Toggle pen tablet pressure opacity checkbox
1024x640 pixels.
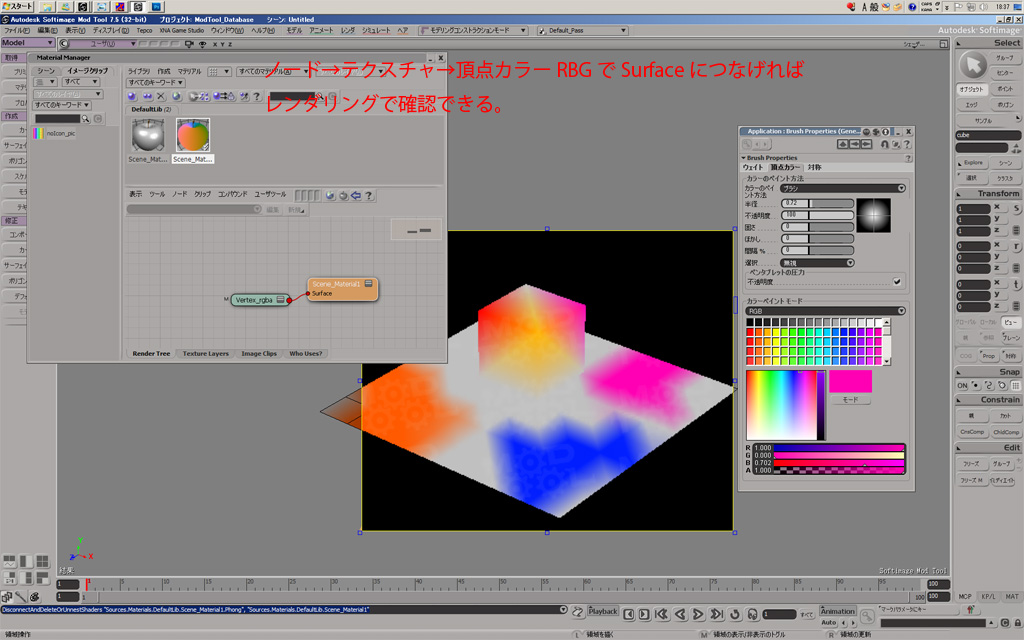point(897,282)
